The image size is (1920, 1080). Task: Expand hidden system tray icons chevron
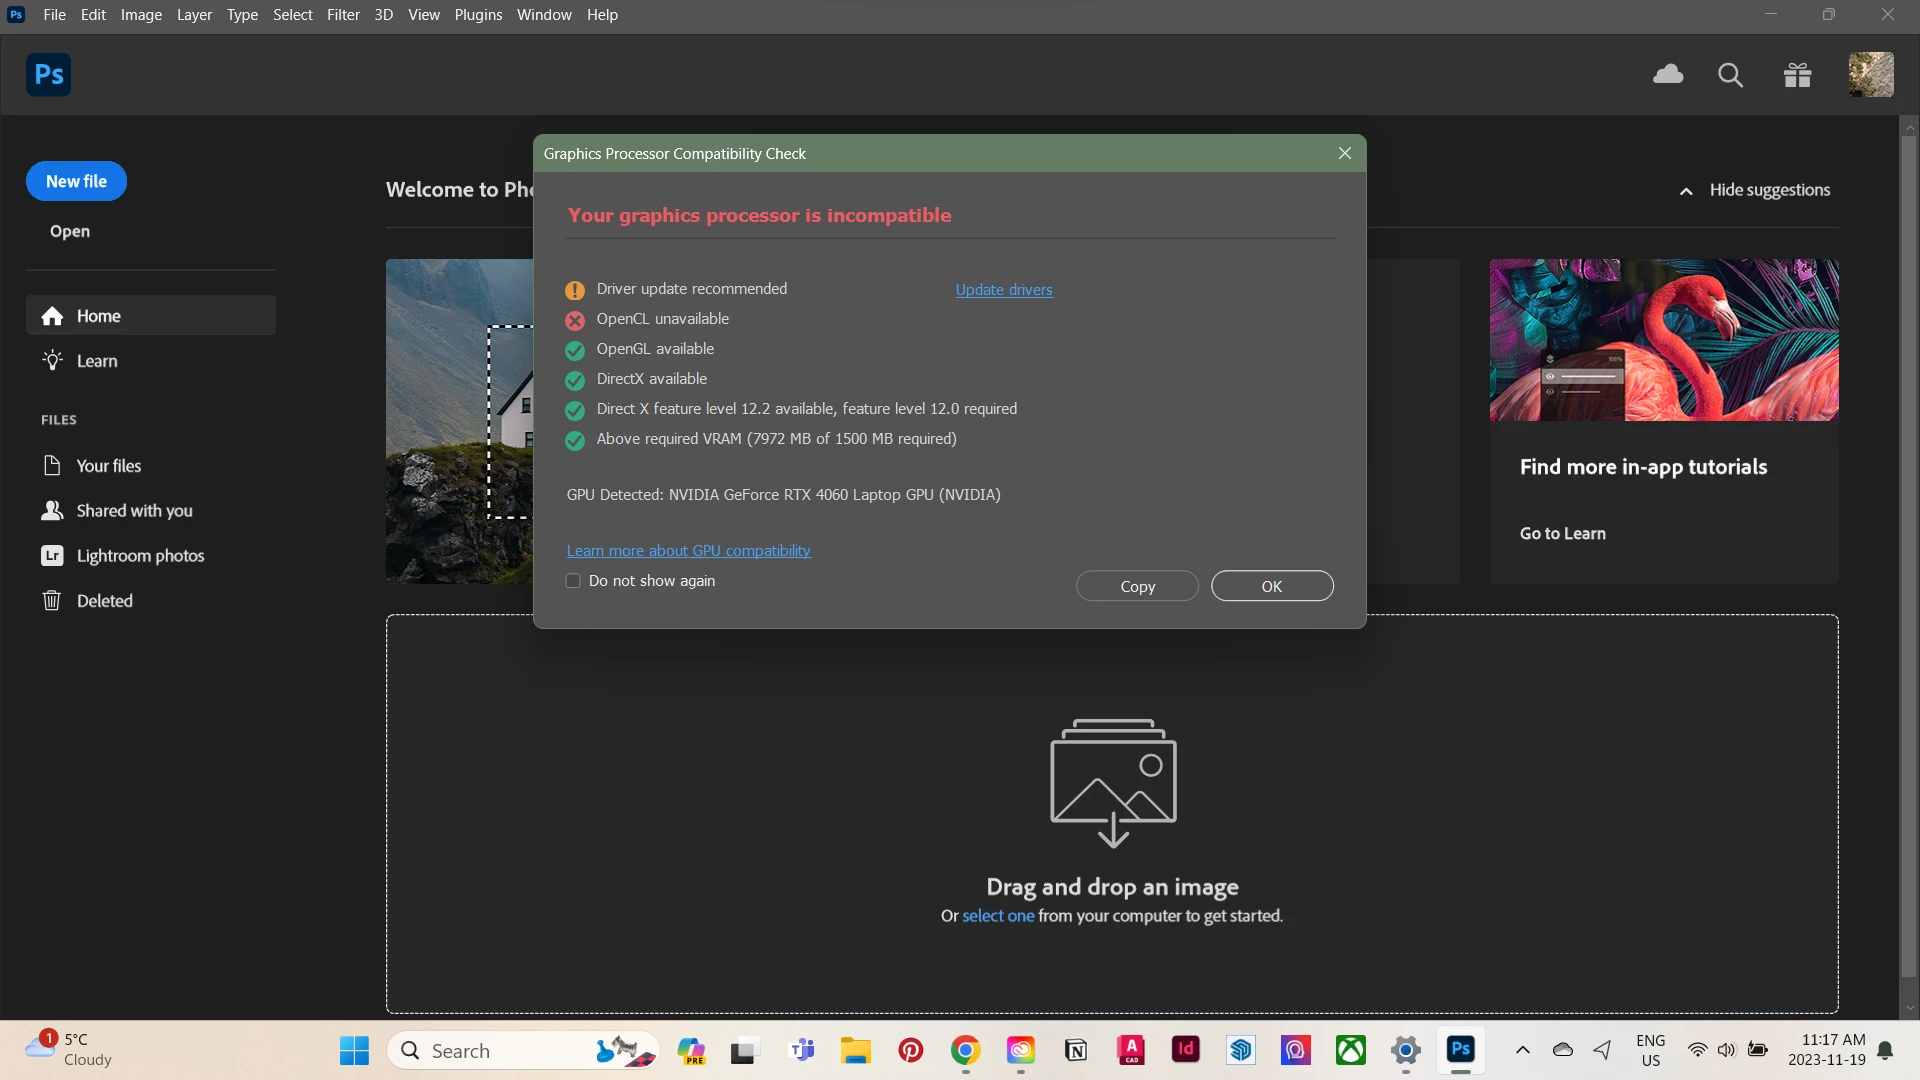pos(1522,1050)
